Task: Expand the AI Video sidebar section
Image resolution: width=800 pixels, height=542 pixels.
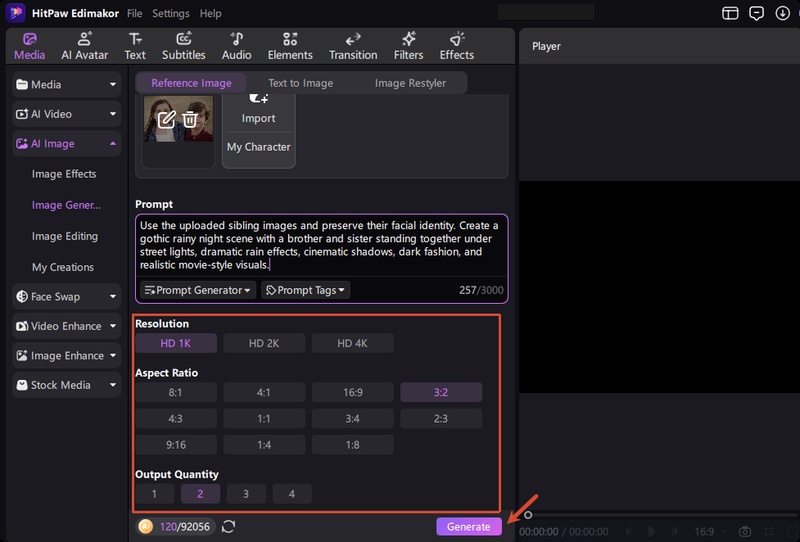Action: click(66, 114)
